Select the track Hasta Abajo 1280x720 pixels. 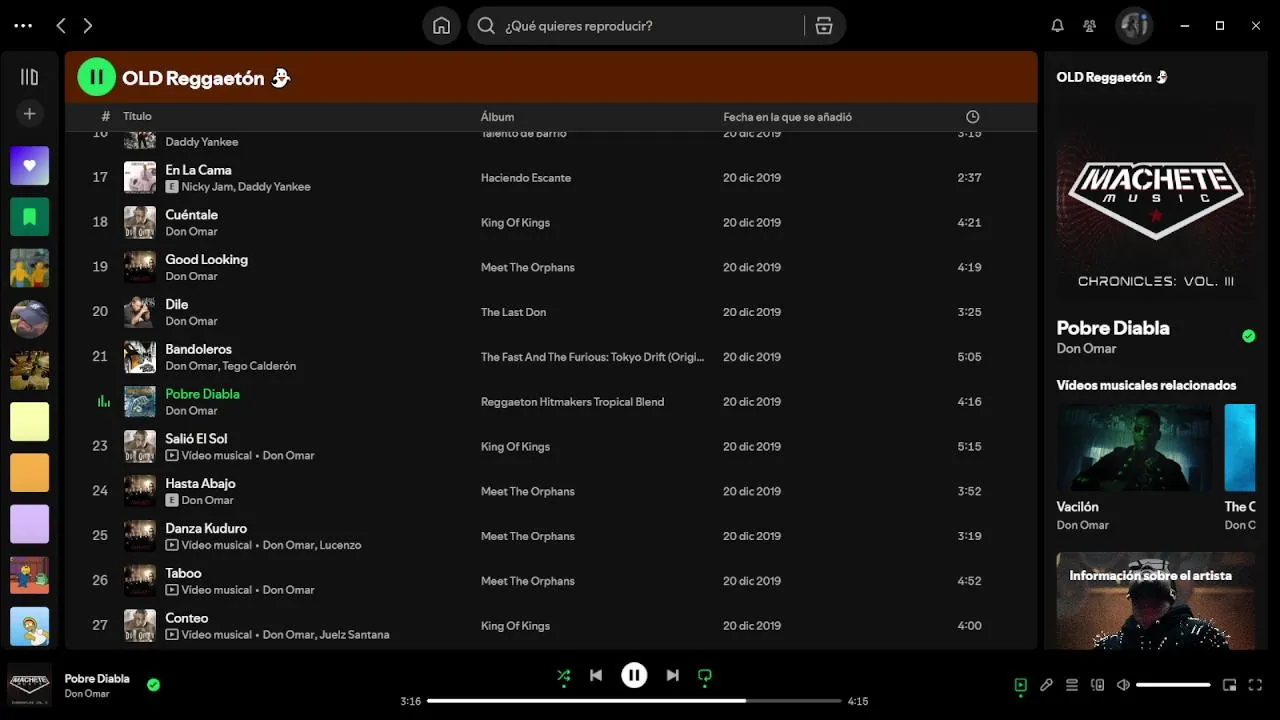(200, 484)
